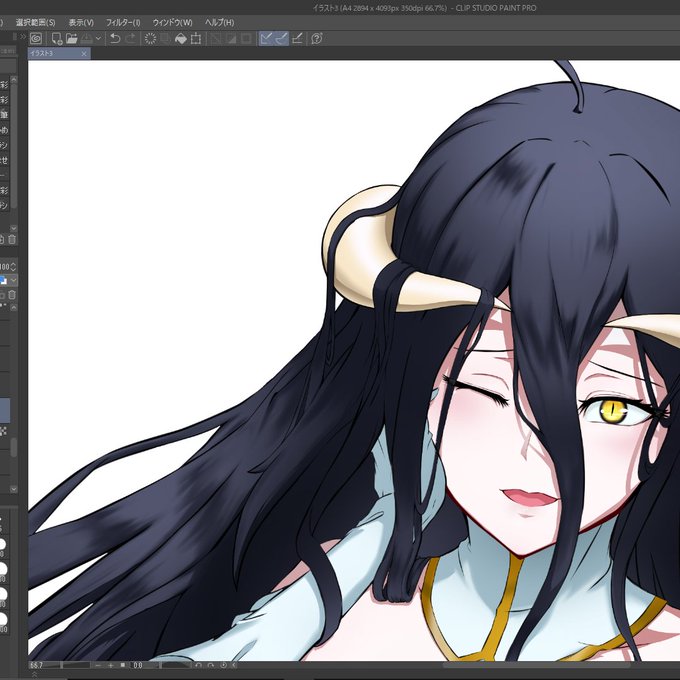Click the left-arrow icon at the status bar end
680x680 pixels.
tap(234, 665)
